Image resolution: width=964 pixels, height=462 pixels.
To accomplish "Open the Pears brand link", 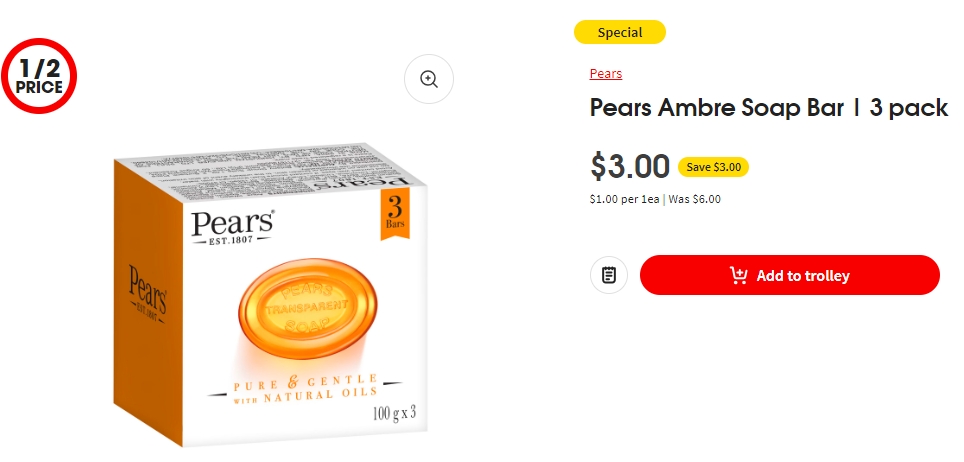I will (x=606, y=74).
